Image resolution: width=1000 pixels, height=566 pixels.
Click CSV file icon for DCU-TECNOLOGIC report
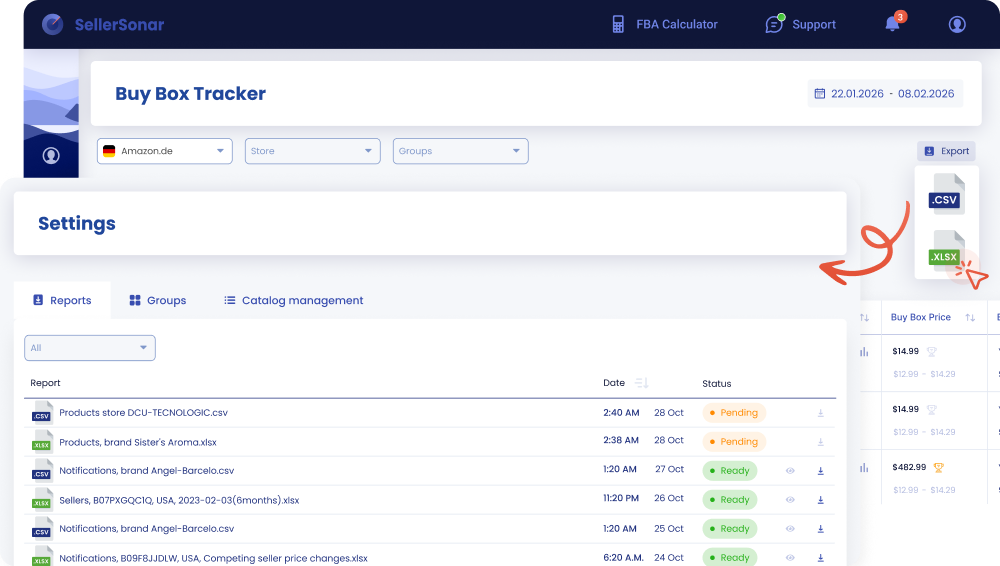click(42, 412)
